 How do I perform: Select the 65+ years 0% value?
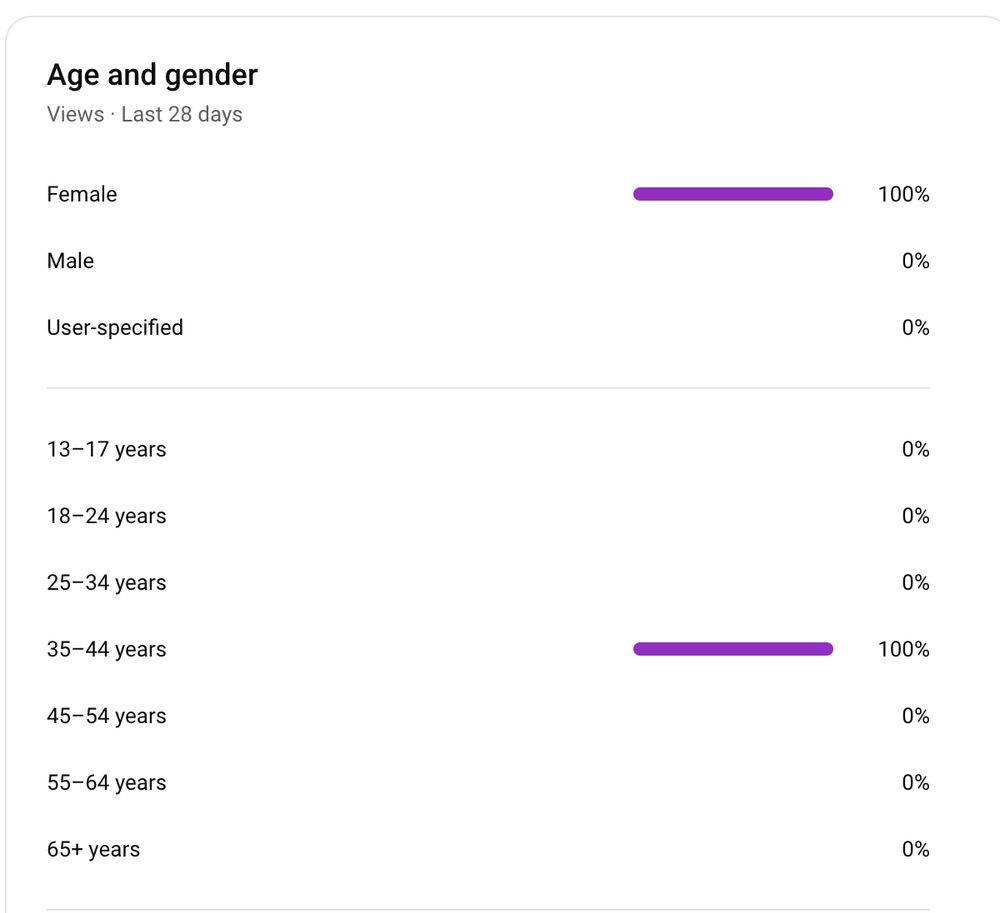[x=915, y=849]
